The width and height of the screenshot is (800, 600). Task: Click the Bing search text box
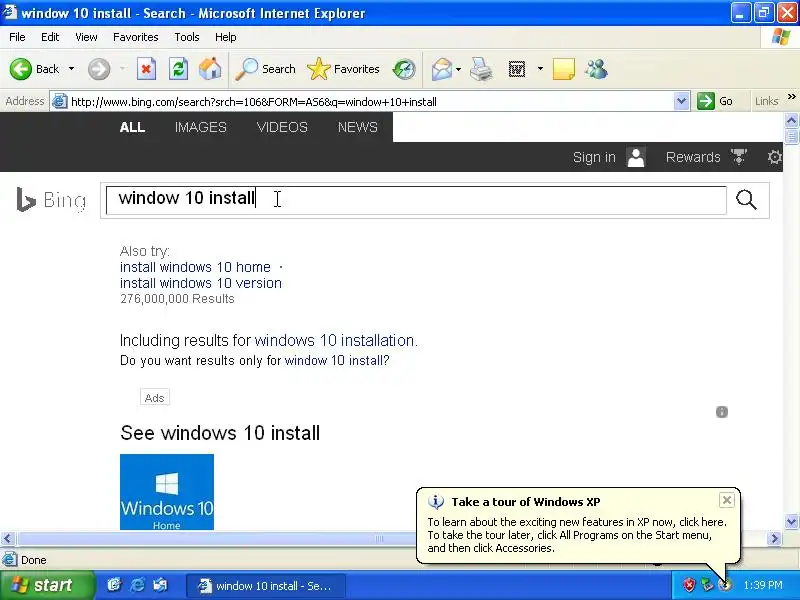(x=416, y=200)
